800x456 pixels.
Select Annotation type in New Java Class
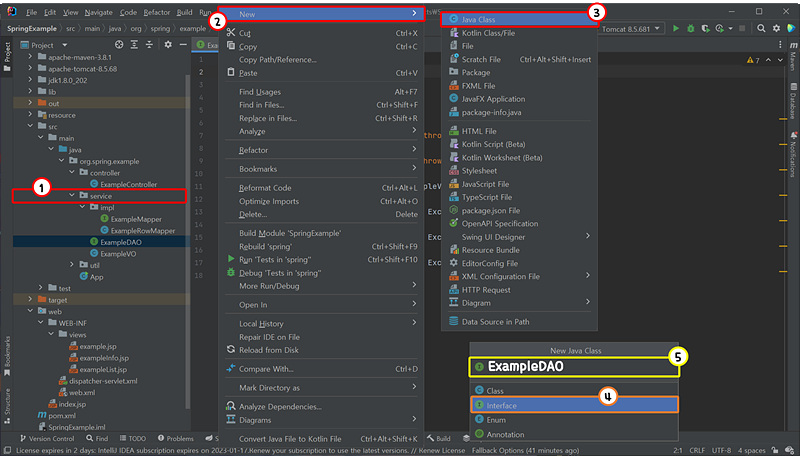pos(574,435)
